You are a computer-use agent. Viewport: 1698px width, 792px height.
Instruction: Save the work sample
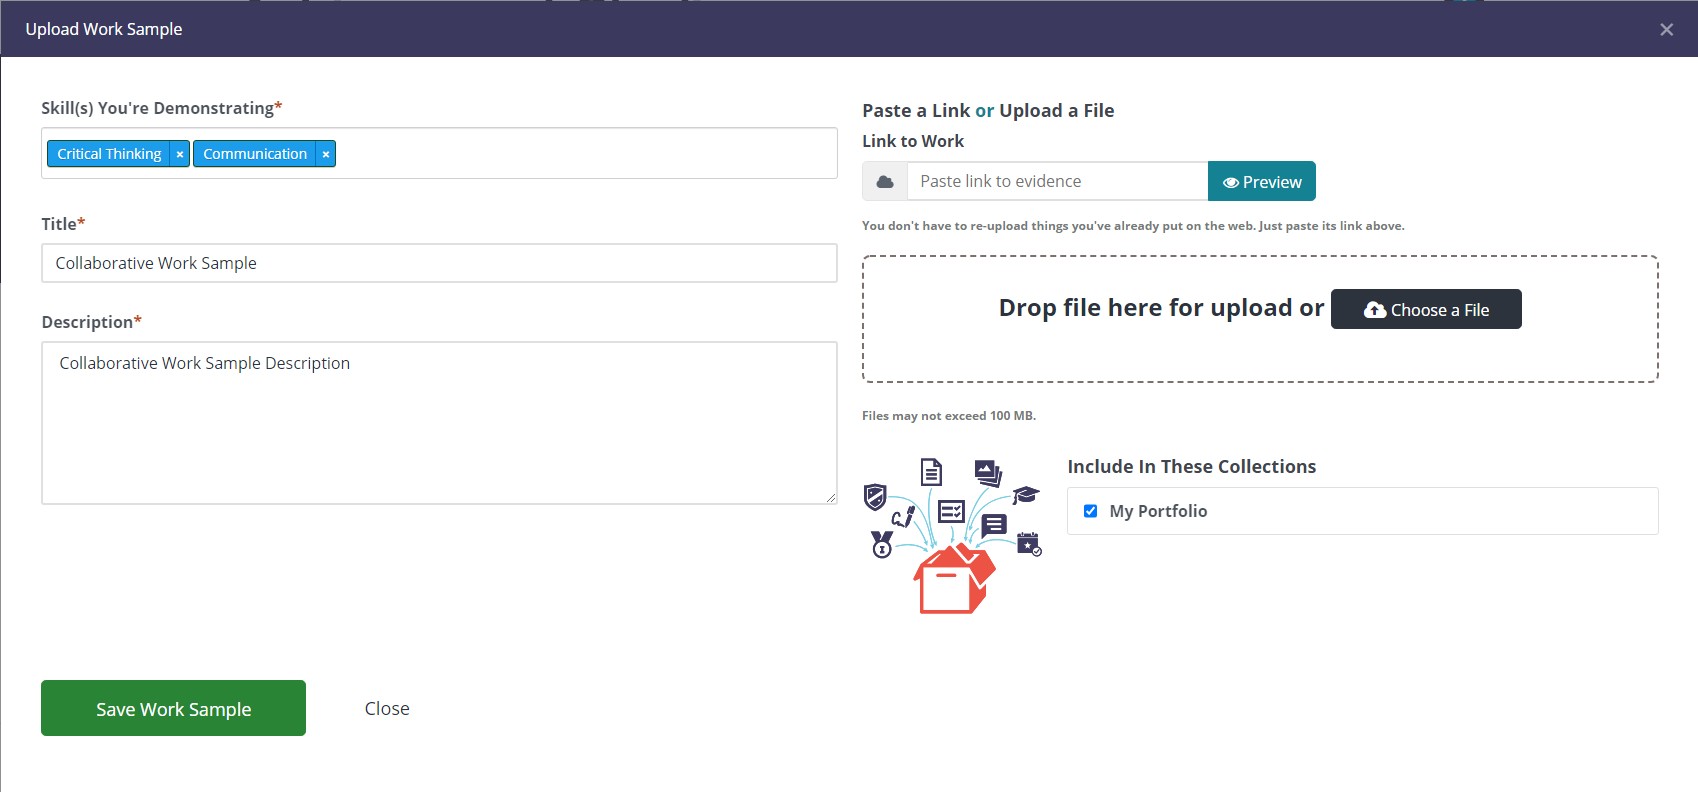[173, 708]
